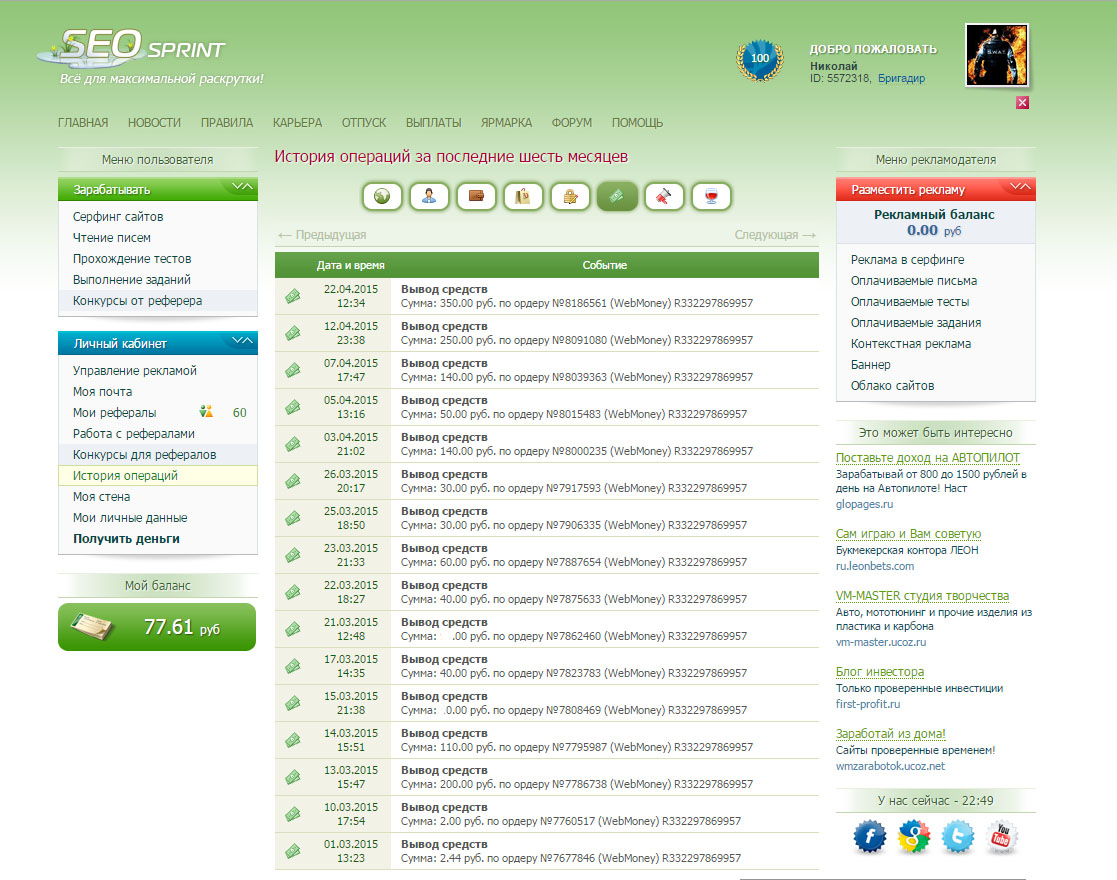Open the YouTube social badge
The image size is (1117, 880).
(1002, 836)
